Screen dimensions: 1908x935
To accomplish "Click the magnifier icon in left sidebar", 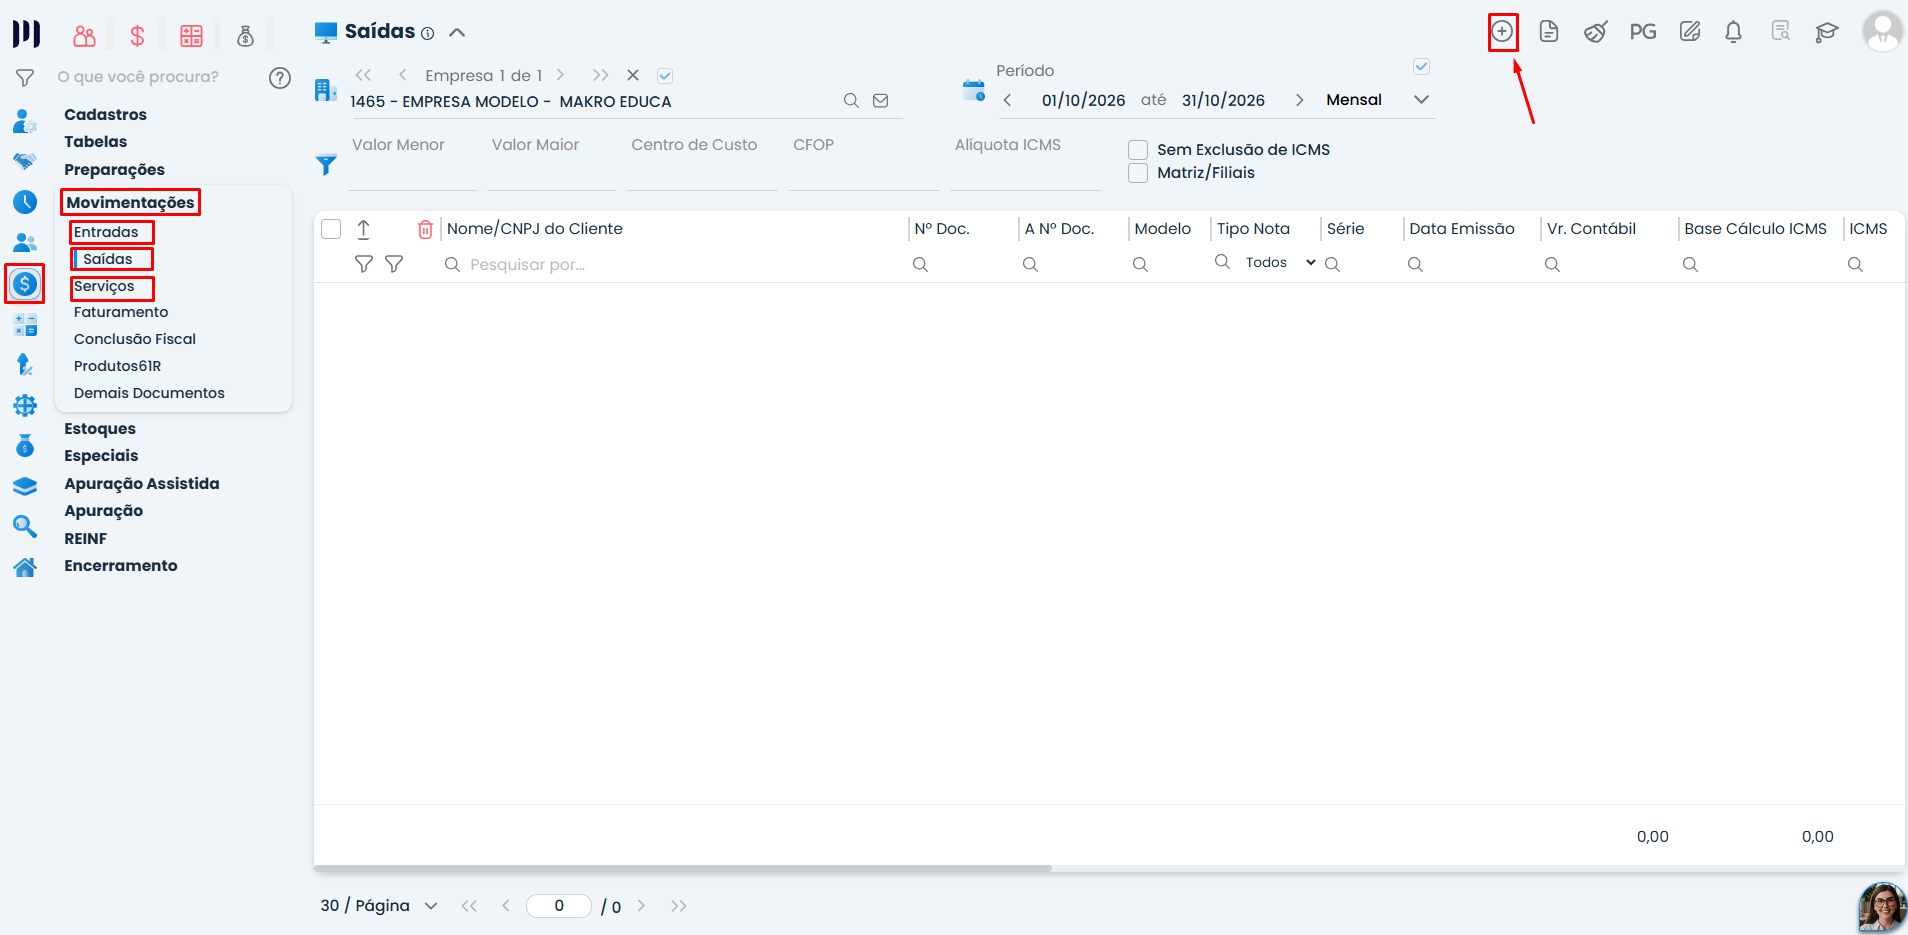I will 25,526.
